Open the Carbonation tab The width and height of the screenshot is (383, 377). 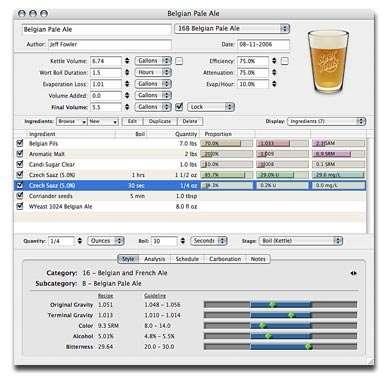(225, 259)
